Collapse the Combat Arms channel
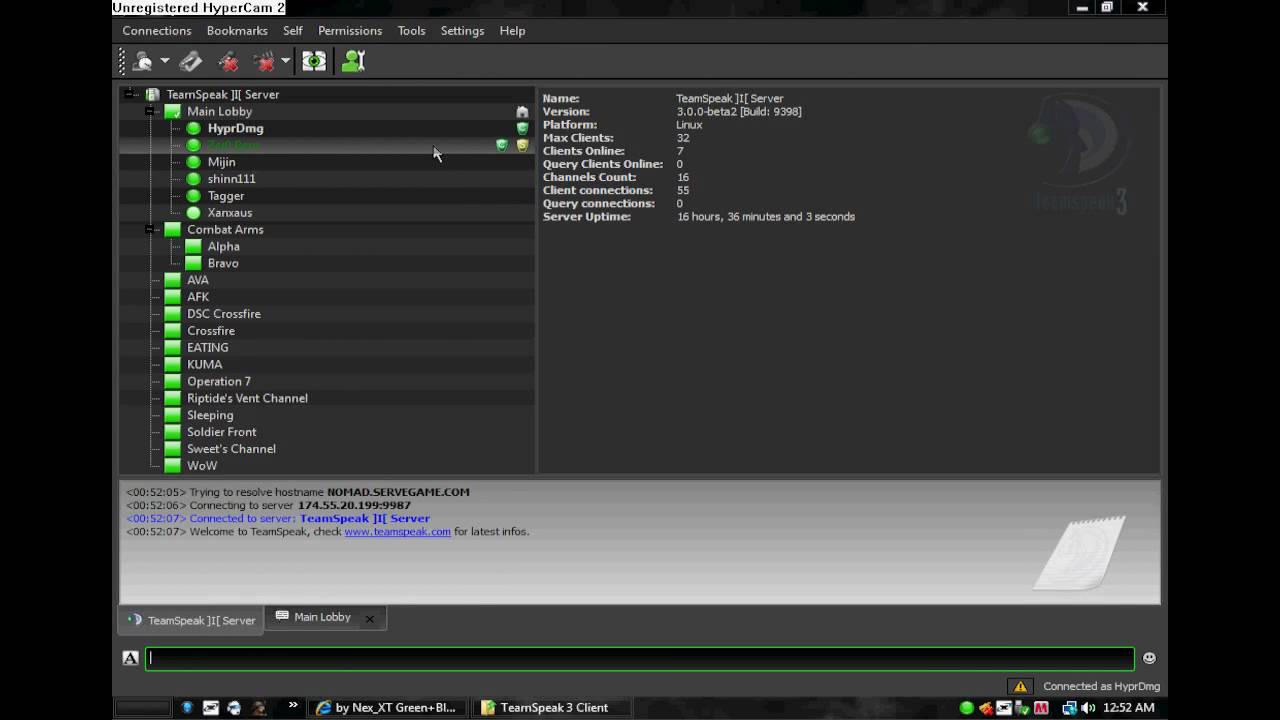Image resolution: width=1280 pixels, height=720 pixels. point(150,229)
